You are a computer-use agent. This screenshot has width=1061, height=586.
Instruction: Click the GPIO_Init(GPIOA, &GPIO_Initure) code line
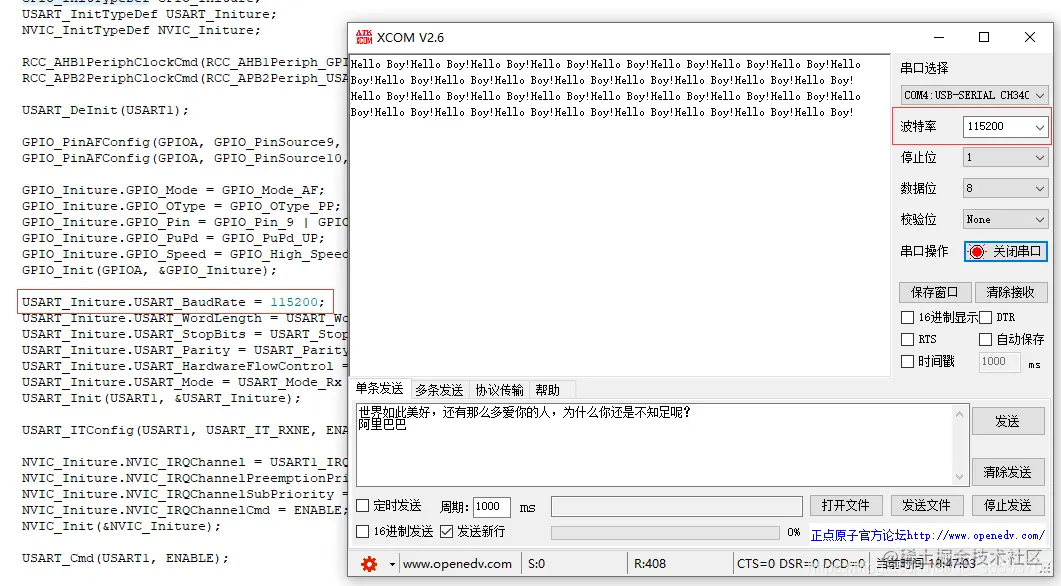point(150,270)
